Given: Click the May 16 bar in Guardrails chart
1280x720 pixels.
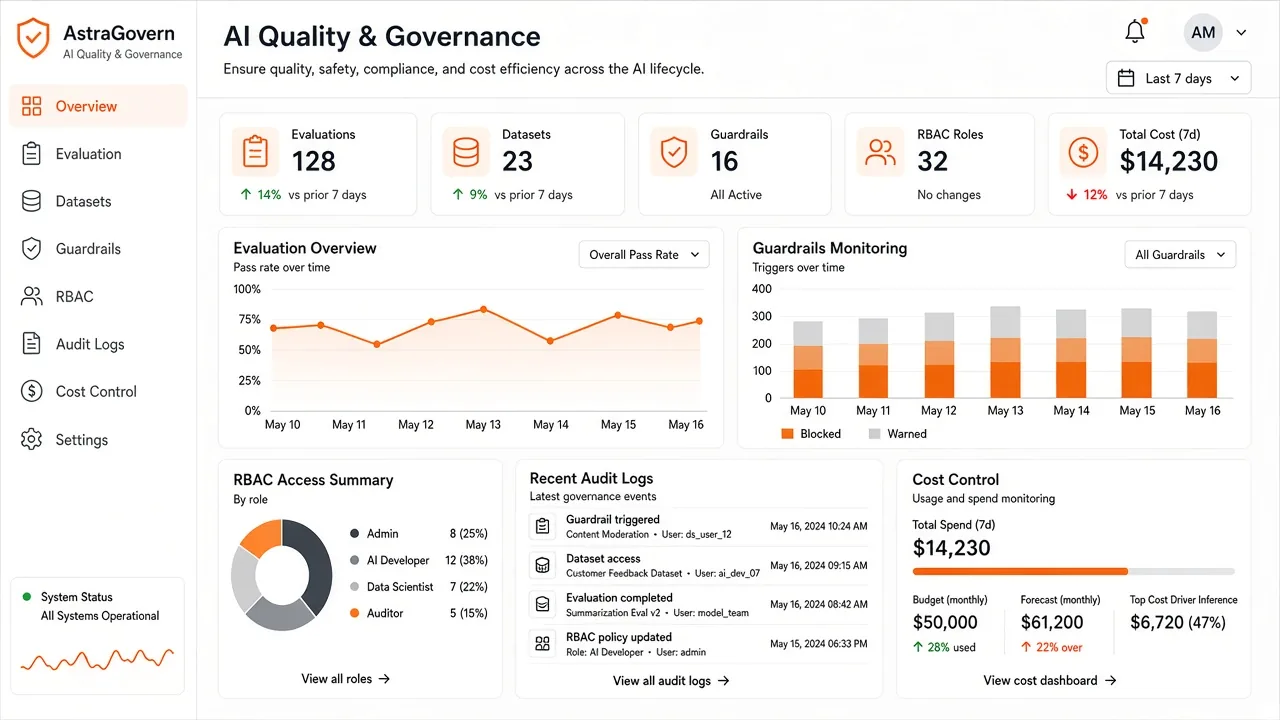Looking at the screenshot, I should pyautogui.click(x=1202, y=355).
